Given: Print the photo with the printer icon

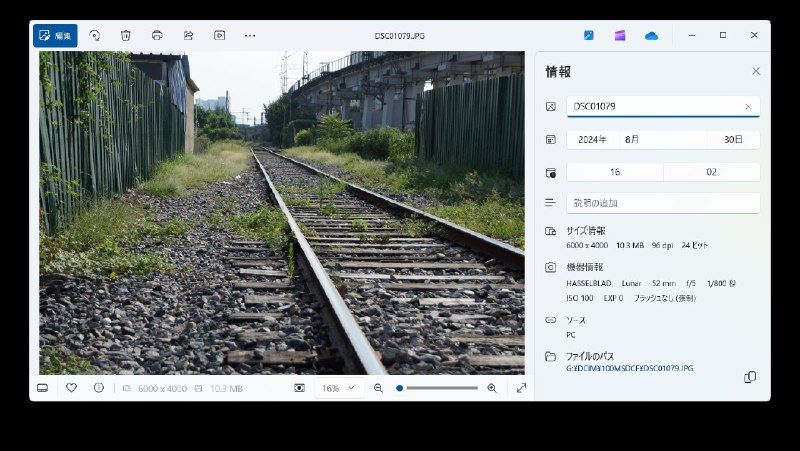Looking at the screenshot, I should [157, 36].
